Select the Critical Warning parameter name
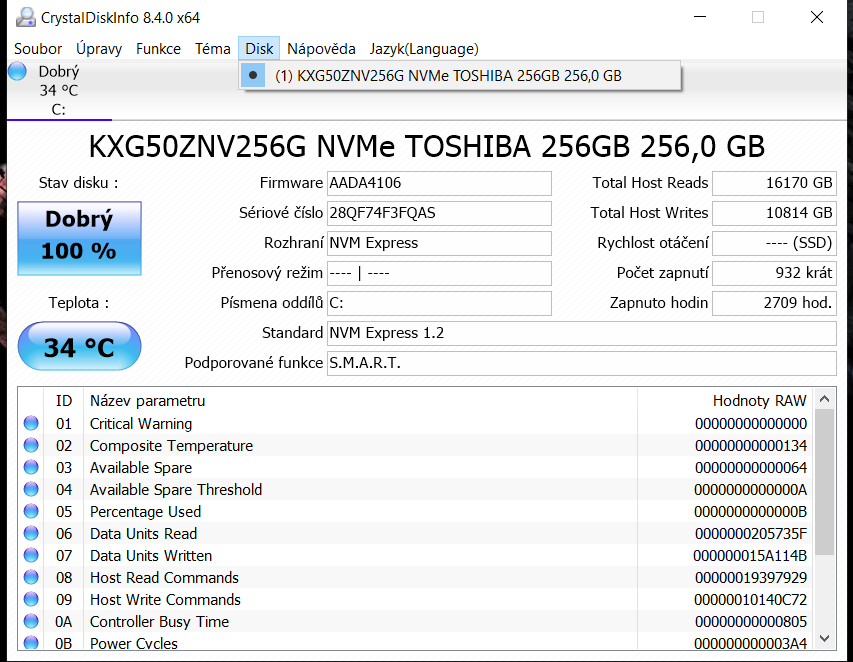Image resolution: width=853 pixels, height=662 pixels. pyautogui.click(x=141, y=424)
